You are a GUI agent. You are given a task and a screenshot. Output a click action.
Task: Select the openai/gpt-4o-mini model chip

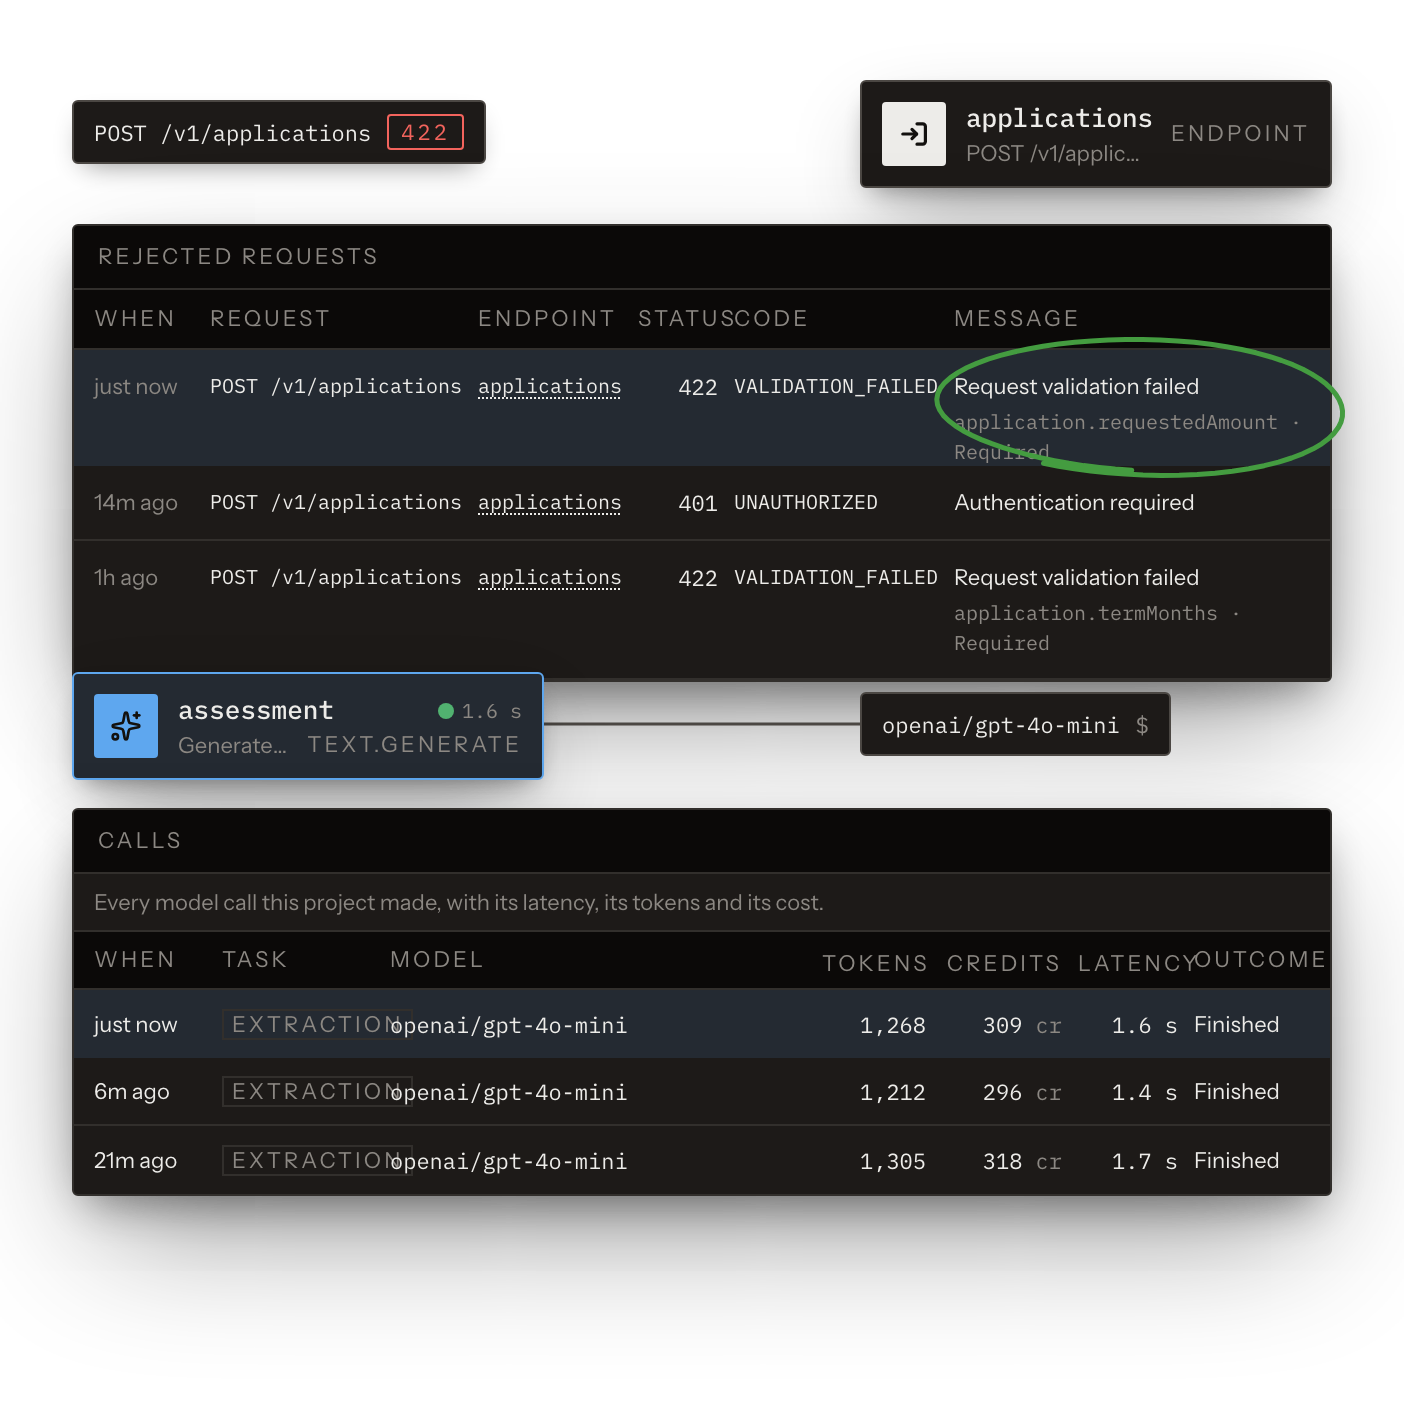(1015, 725)
